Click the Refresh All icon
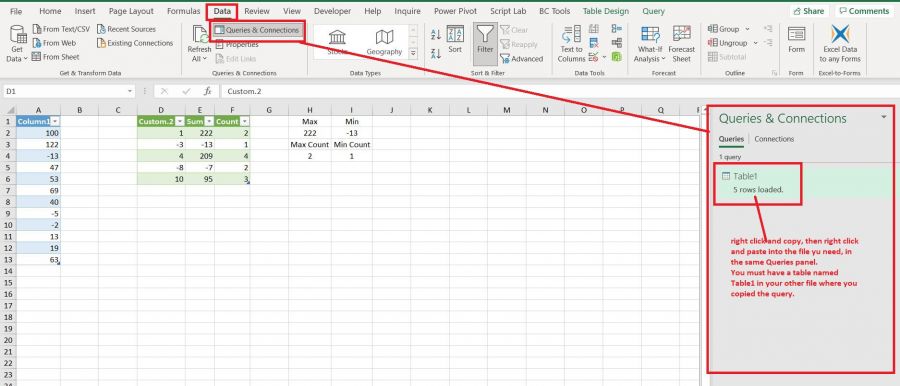This screenshot has height=386, width=900. [x=200, y=35]
